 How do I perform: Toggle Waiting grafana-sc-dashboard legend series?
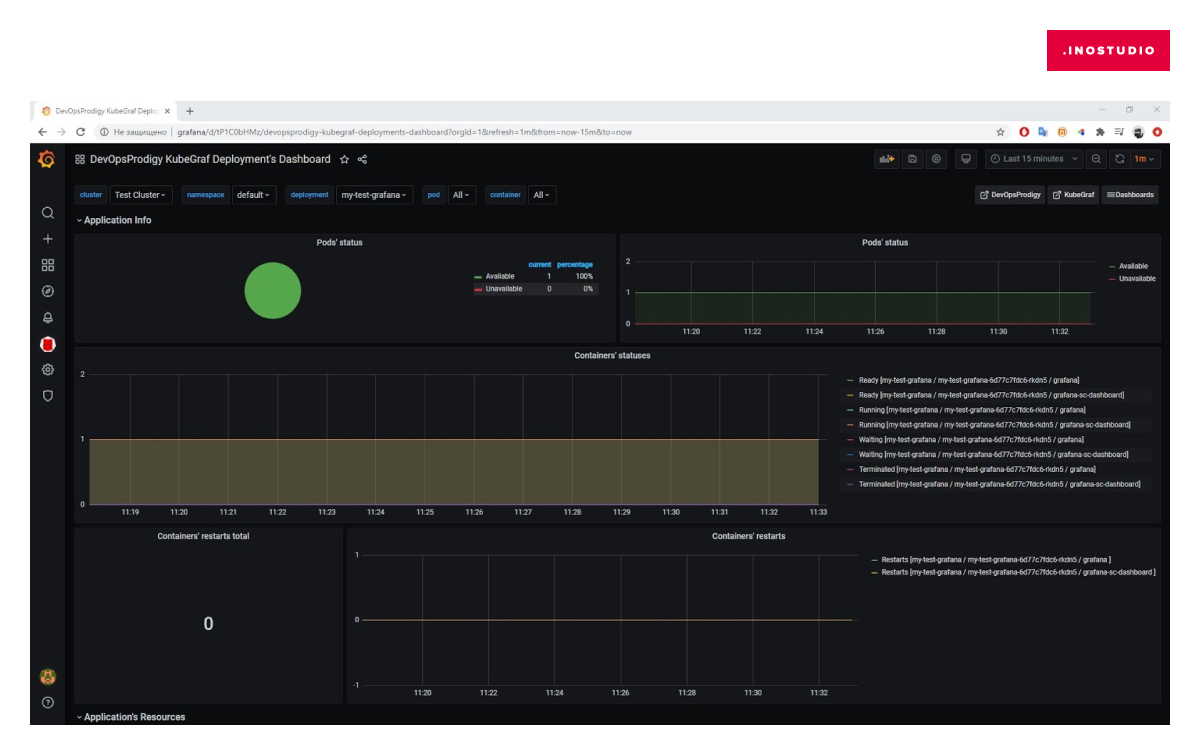[x=993, y=454]
